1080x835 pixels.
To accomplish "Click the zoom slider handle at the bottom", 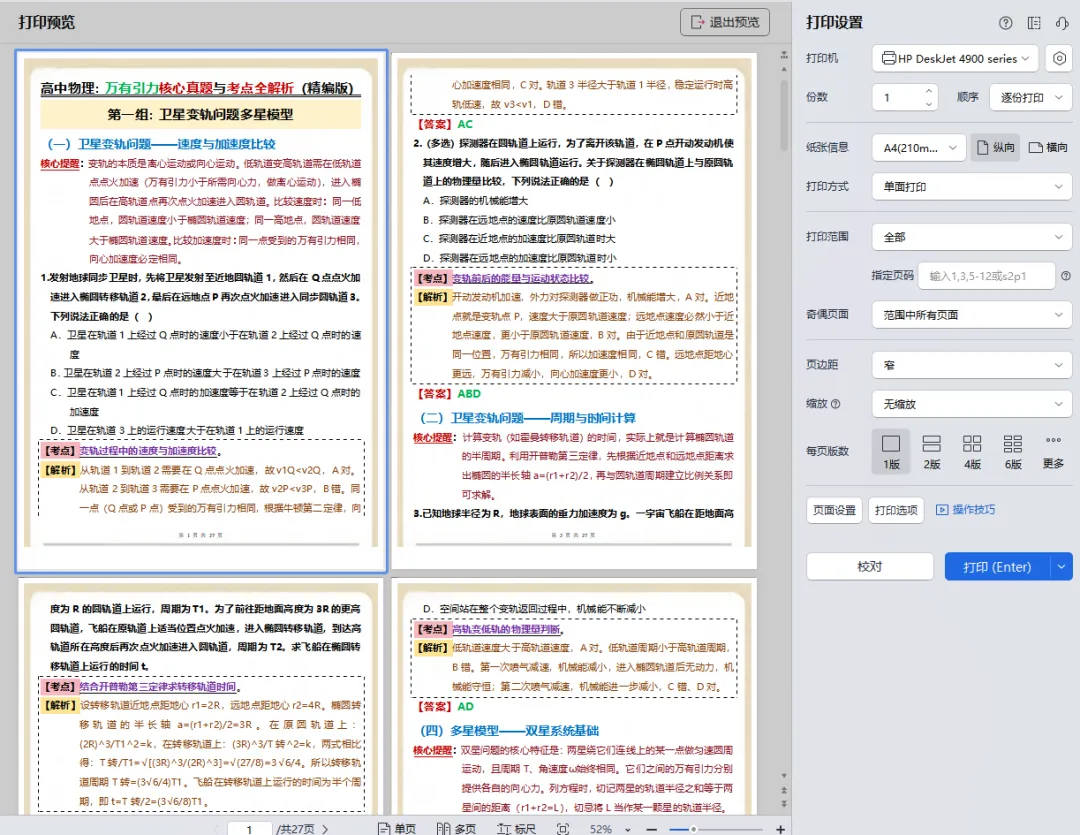I will click(693, 829).
